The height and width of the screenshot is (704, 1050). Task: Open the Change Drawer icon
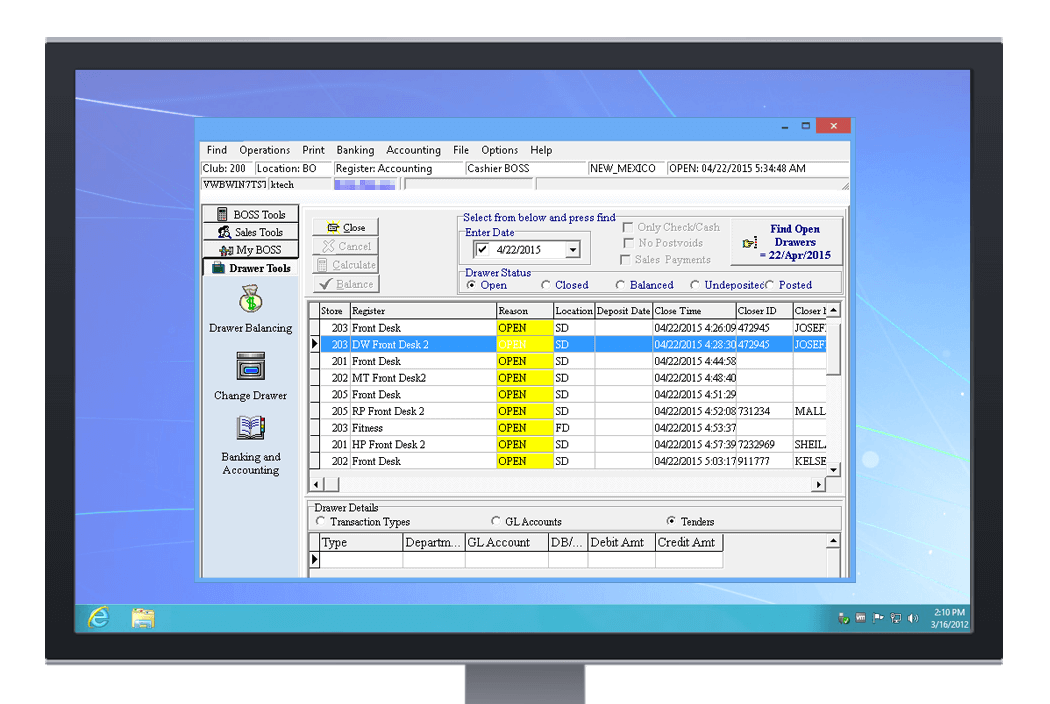tap(250, 366)
